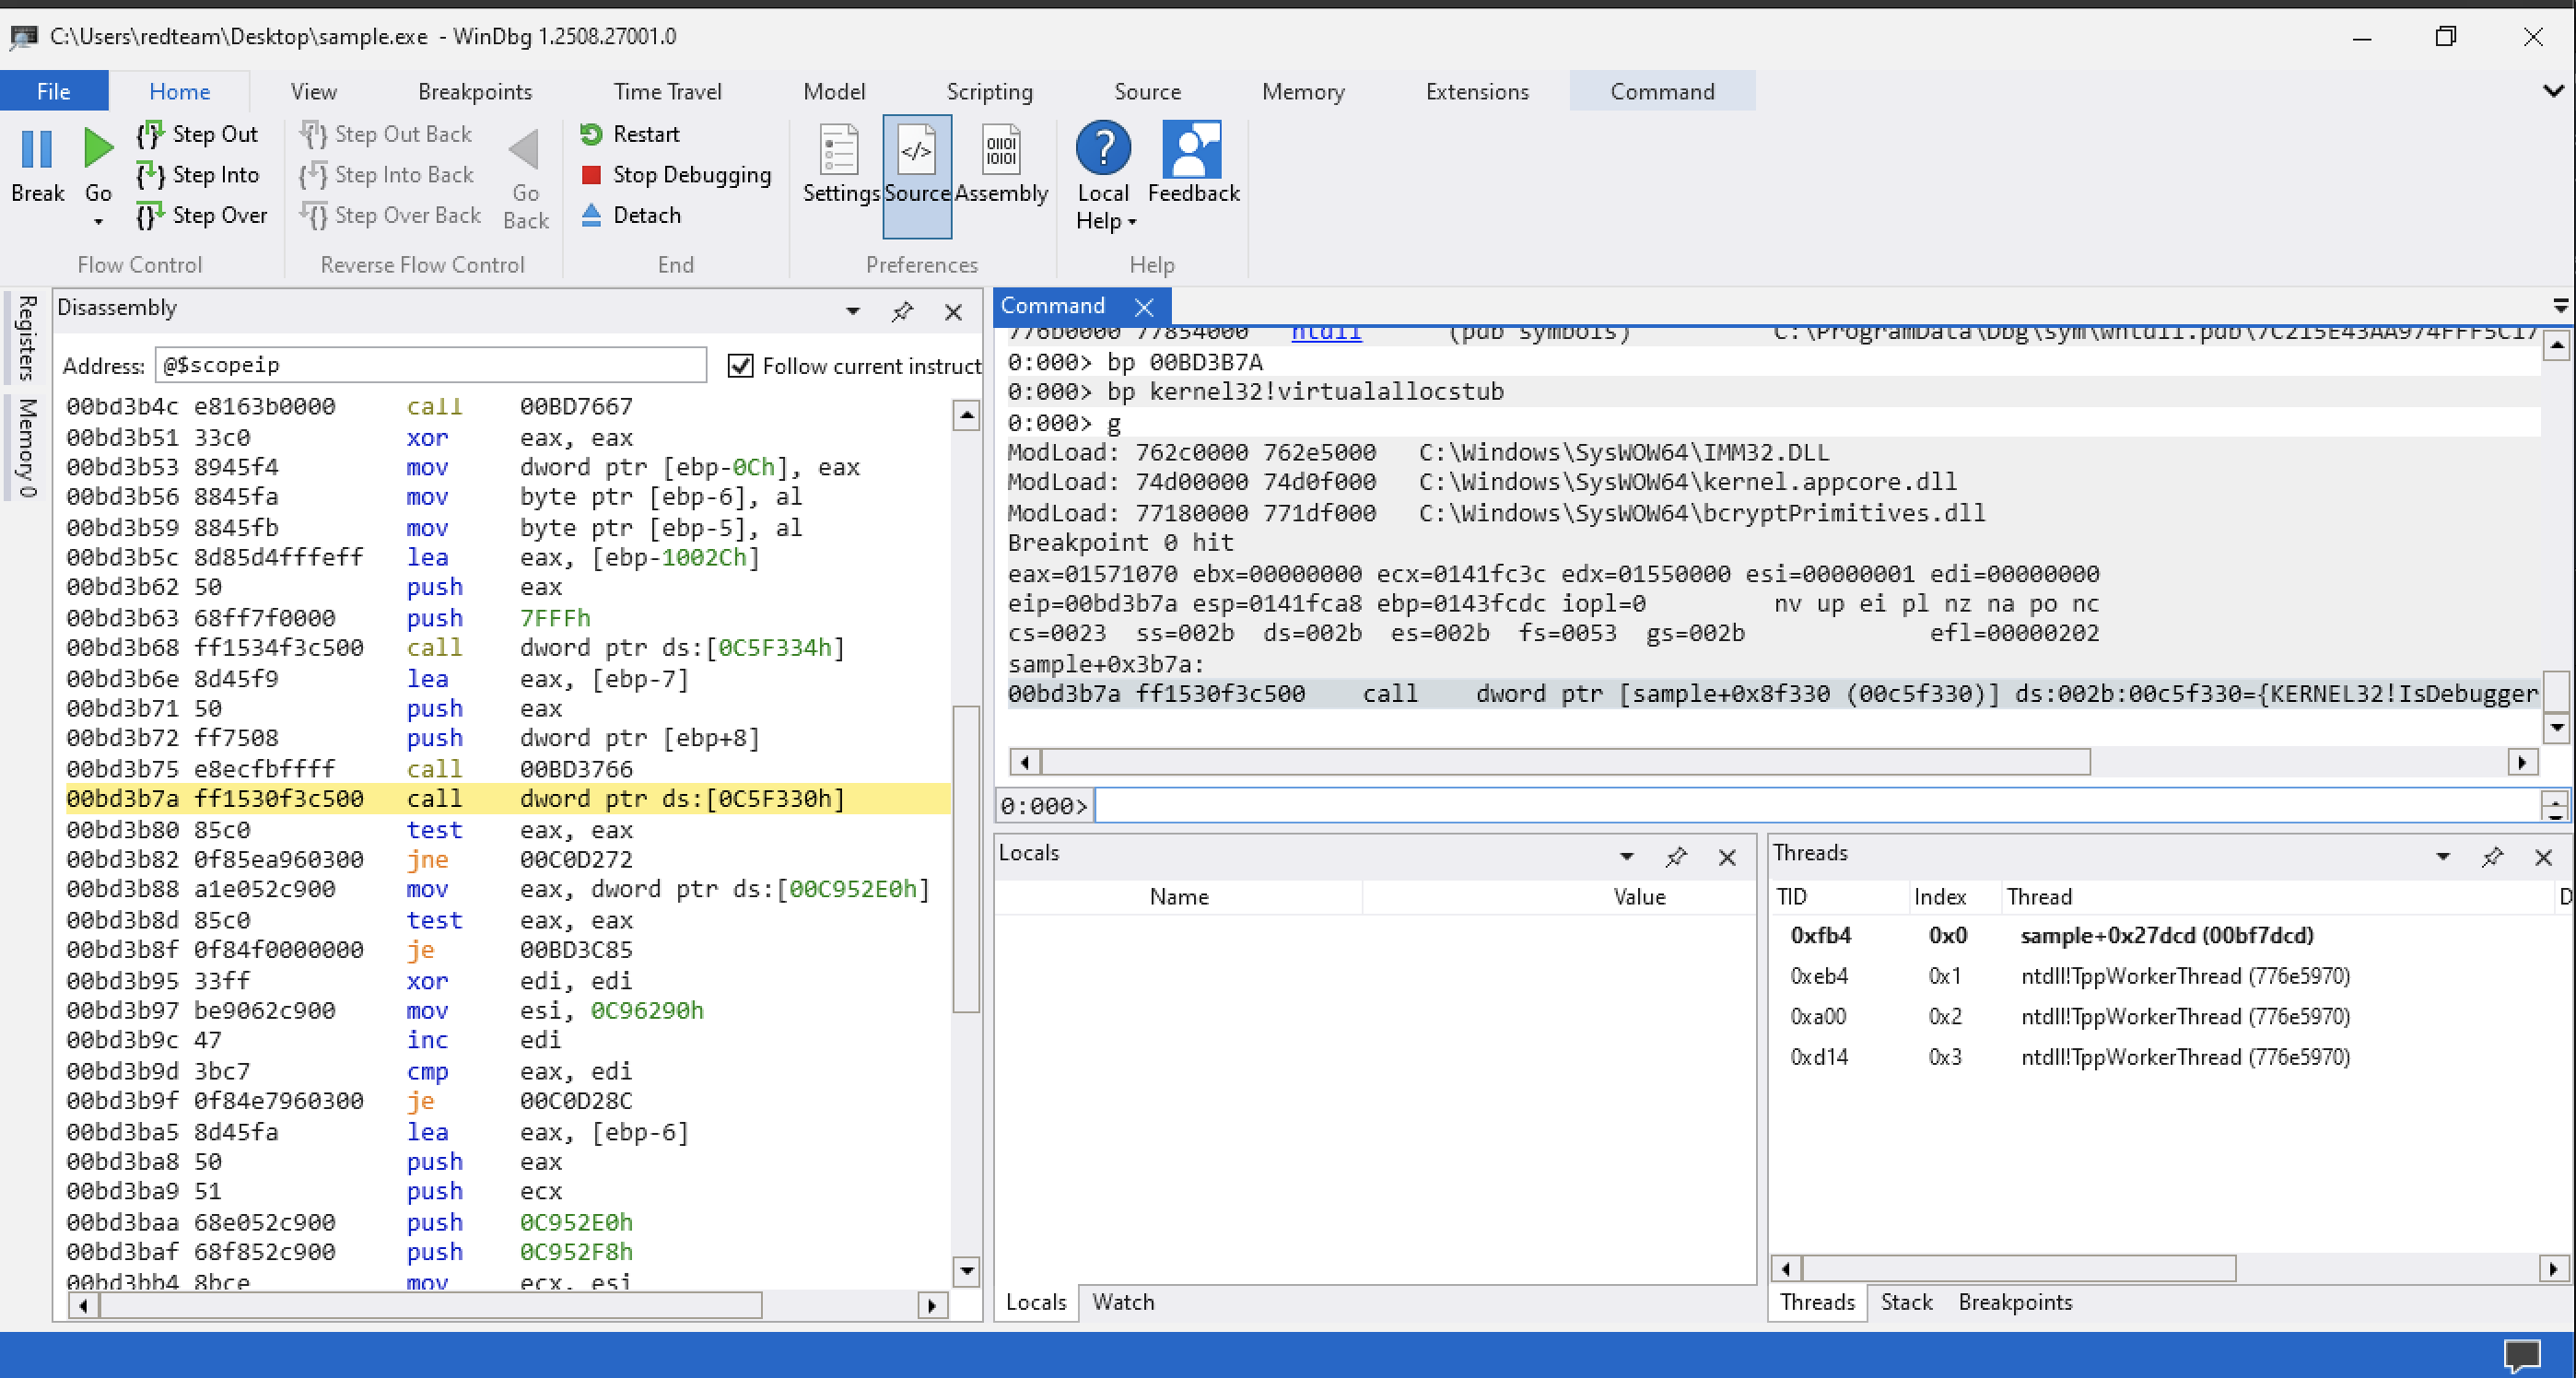Open the Threads panel options dropdown
This screenshot has width=2576, height=1378.
tap(2443, 857)
